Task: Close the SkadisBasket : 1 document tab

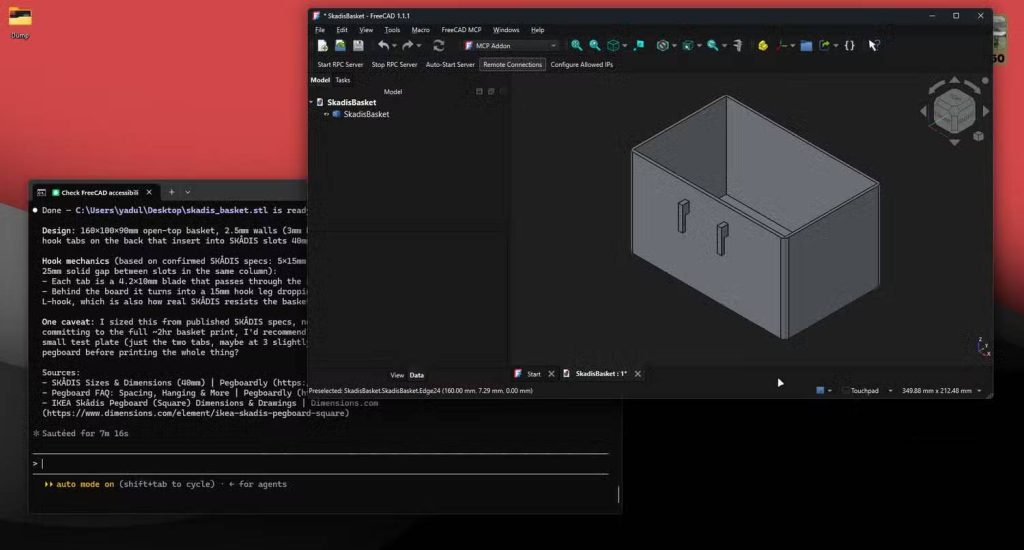Action: 638,374
